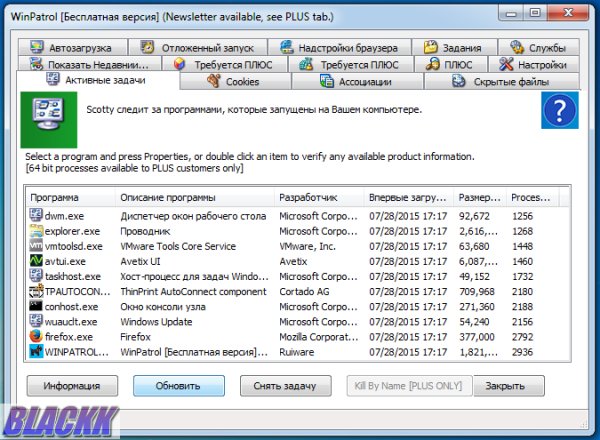Open the first Требуется ПЛЮС tab

coord(224,64)
